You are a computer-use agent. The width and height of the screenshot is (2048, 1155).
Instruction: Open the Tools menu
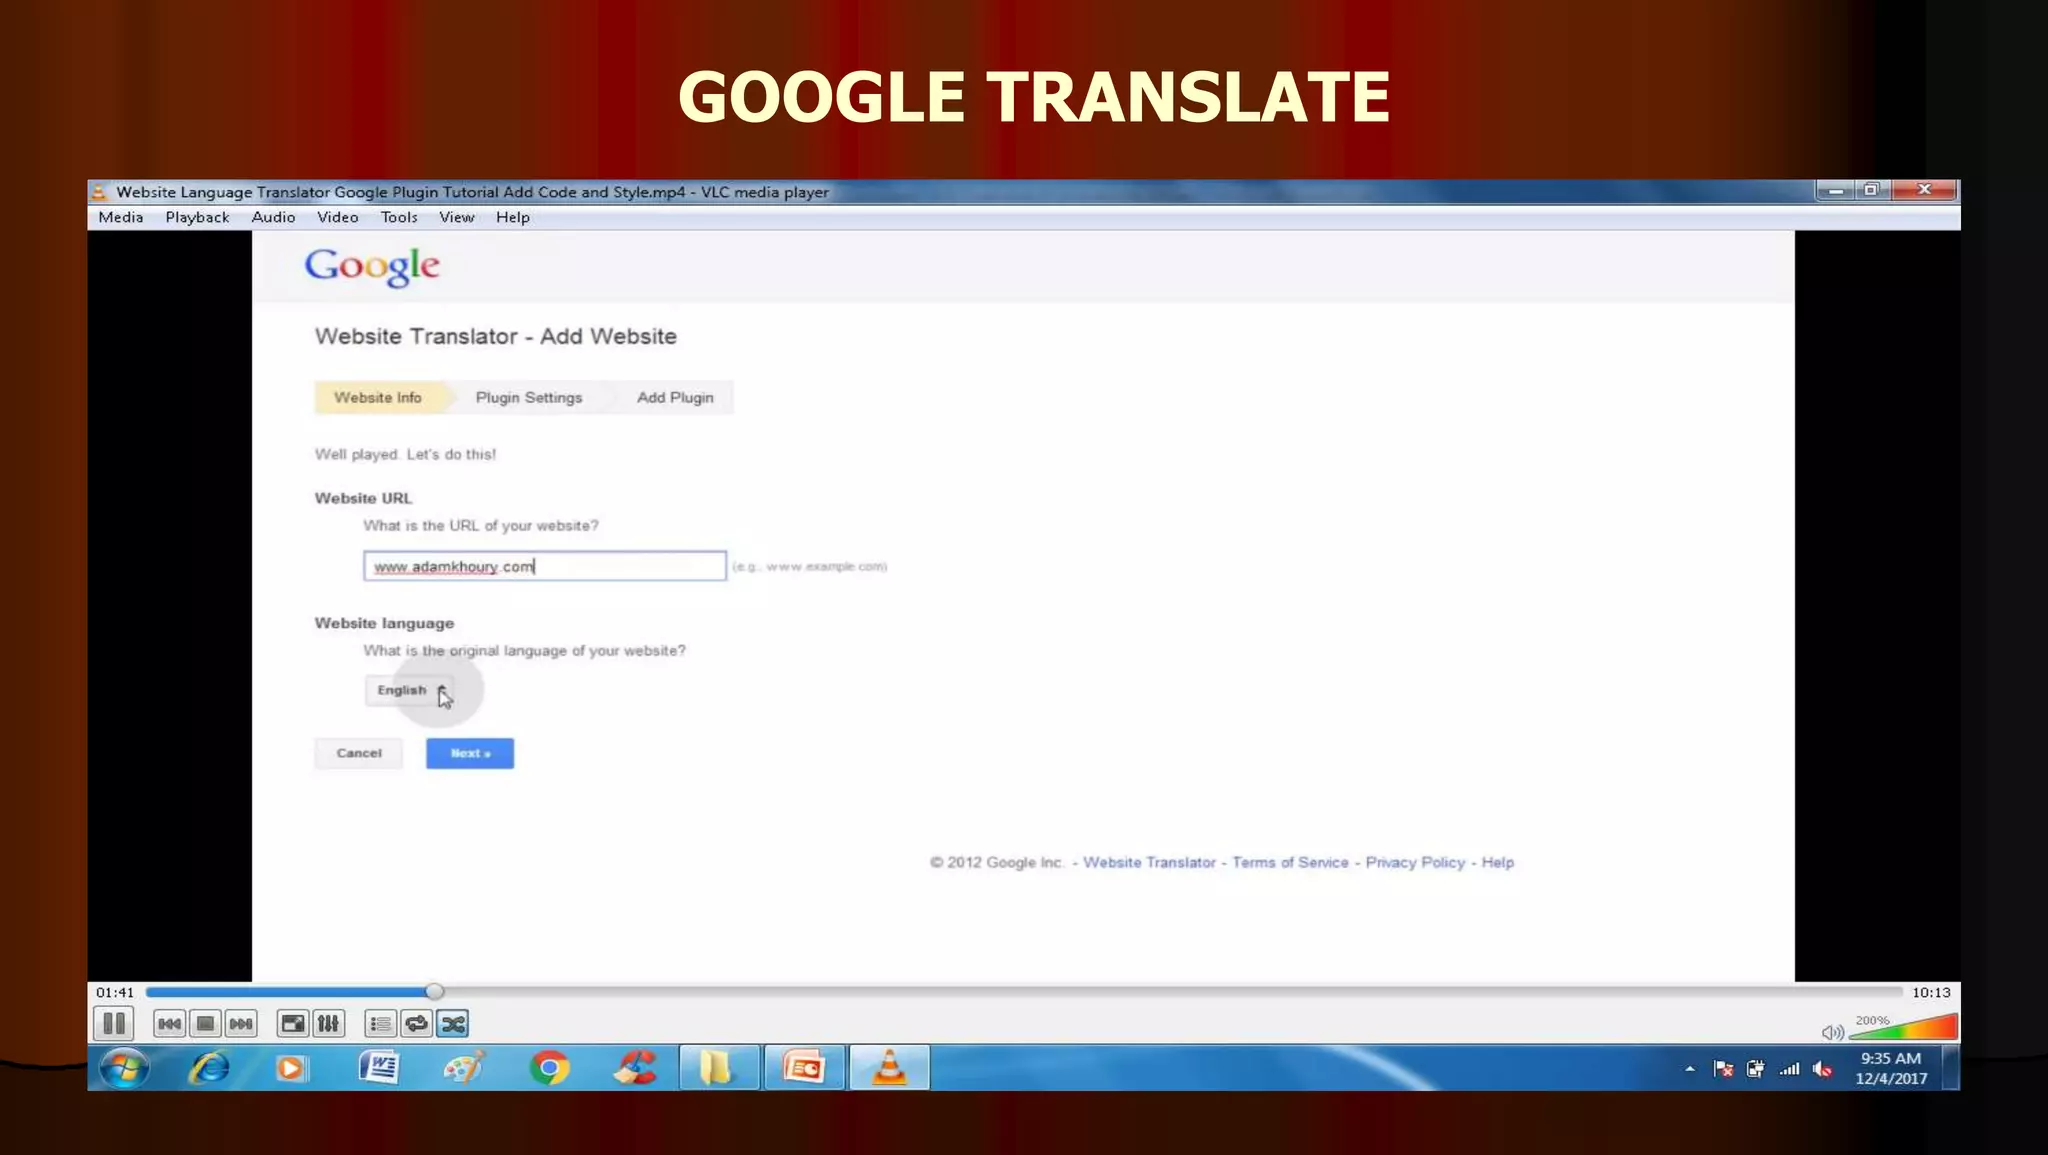pyautogui.click(x=399, y=217)
